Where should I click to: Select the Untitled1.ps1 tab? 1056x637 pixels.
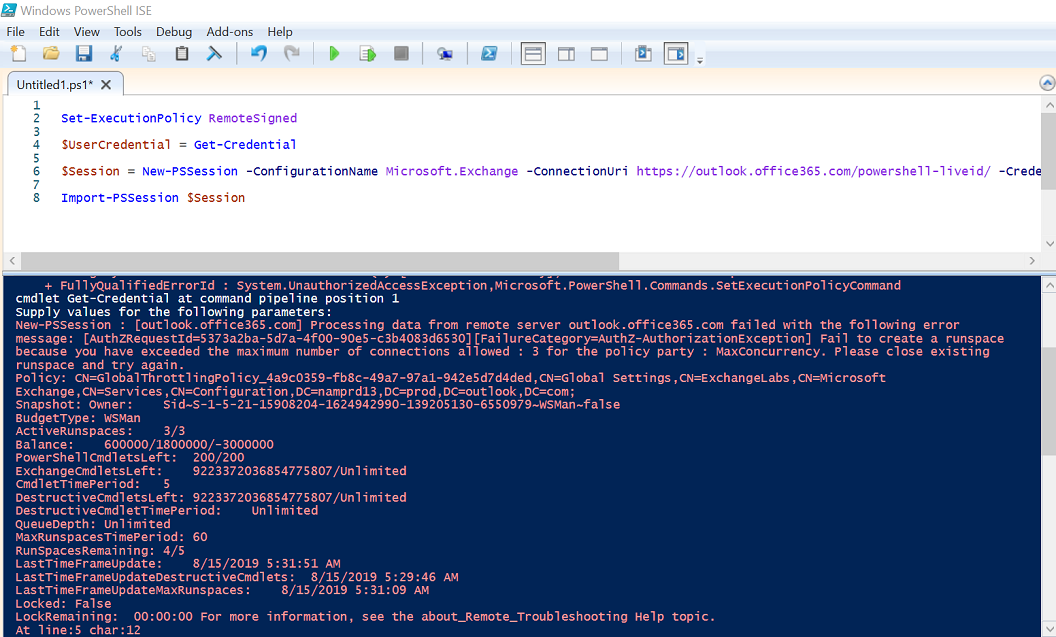[x=57, y=85]
